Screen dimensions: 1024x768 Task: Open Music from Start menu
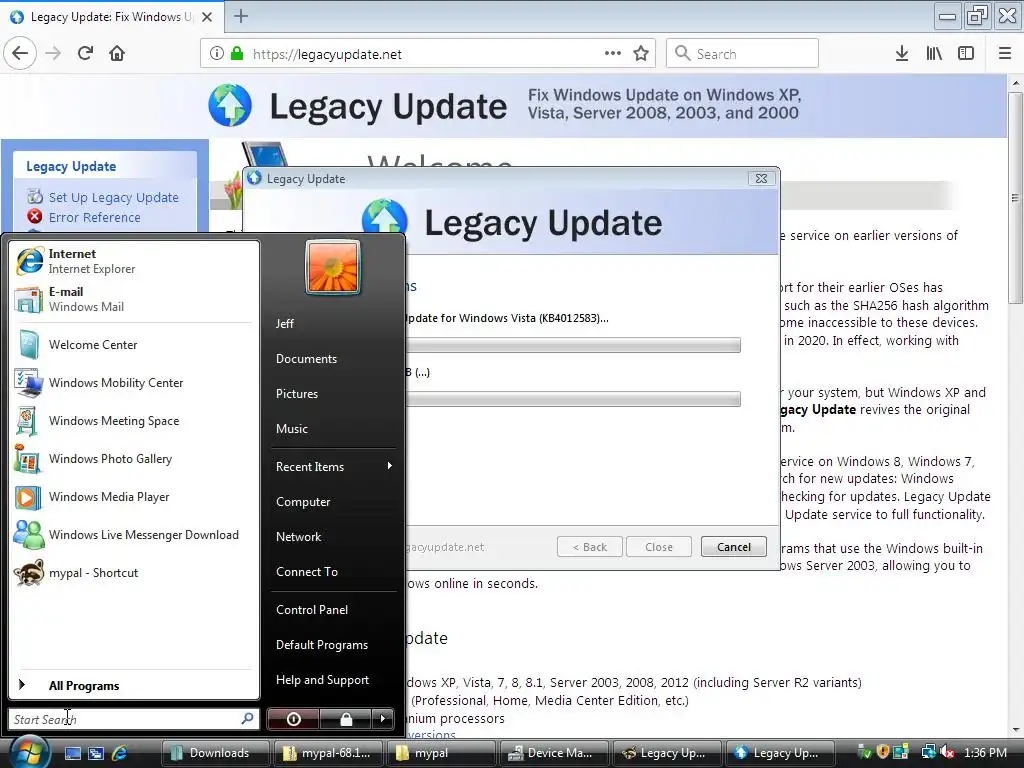coord(334,428)
